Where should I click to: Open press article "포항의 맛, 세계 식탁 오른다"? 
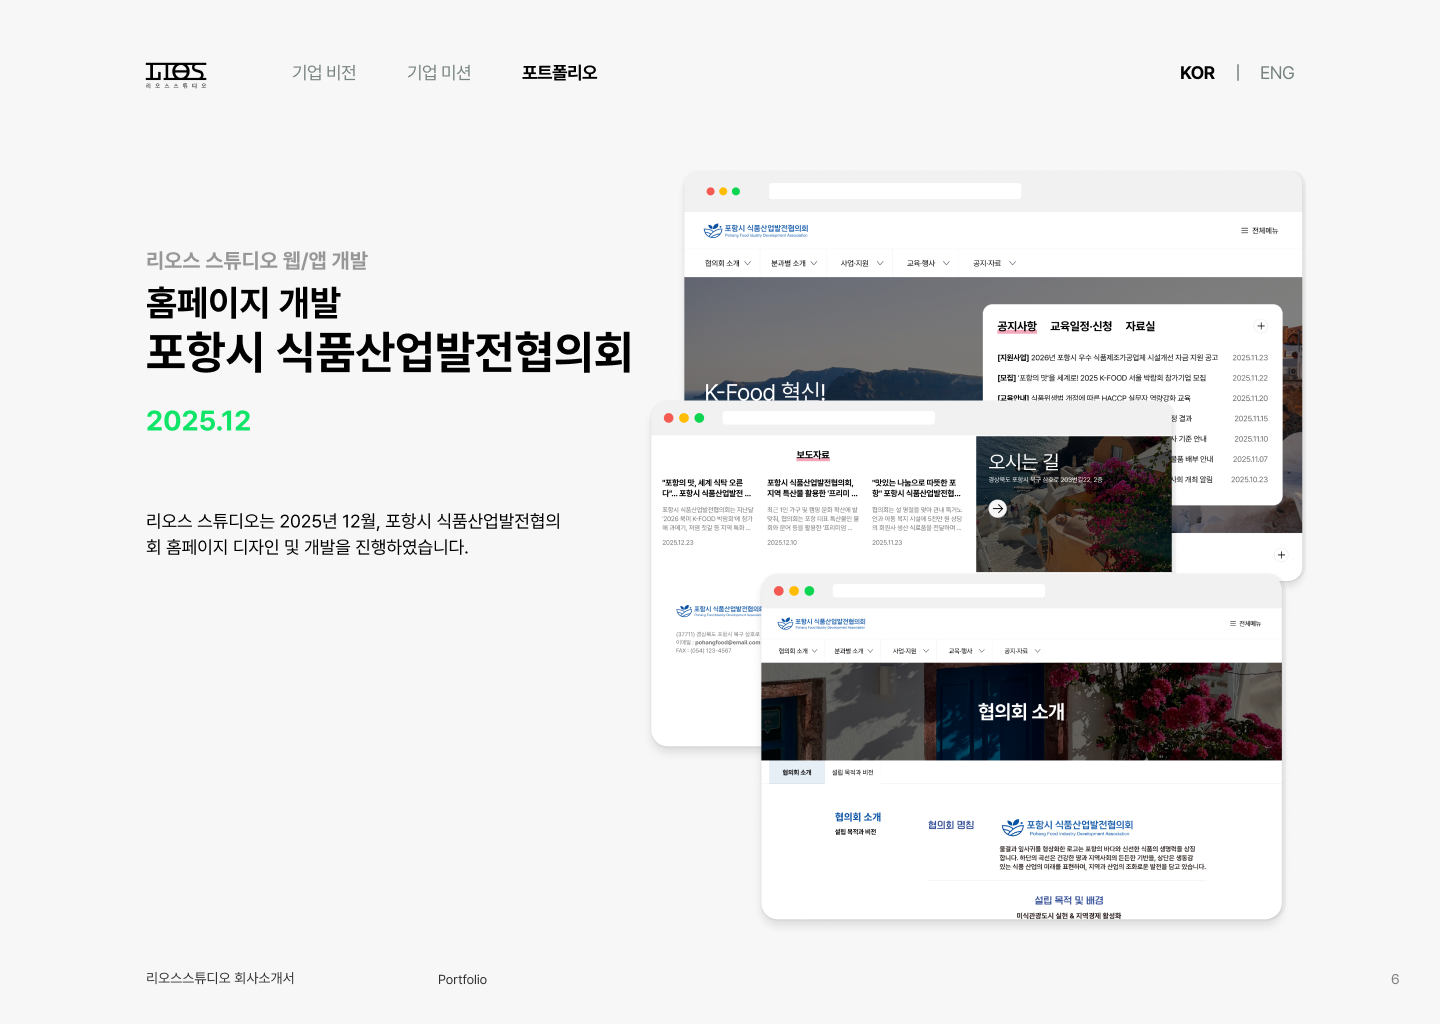pos(708,512)
